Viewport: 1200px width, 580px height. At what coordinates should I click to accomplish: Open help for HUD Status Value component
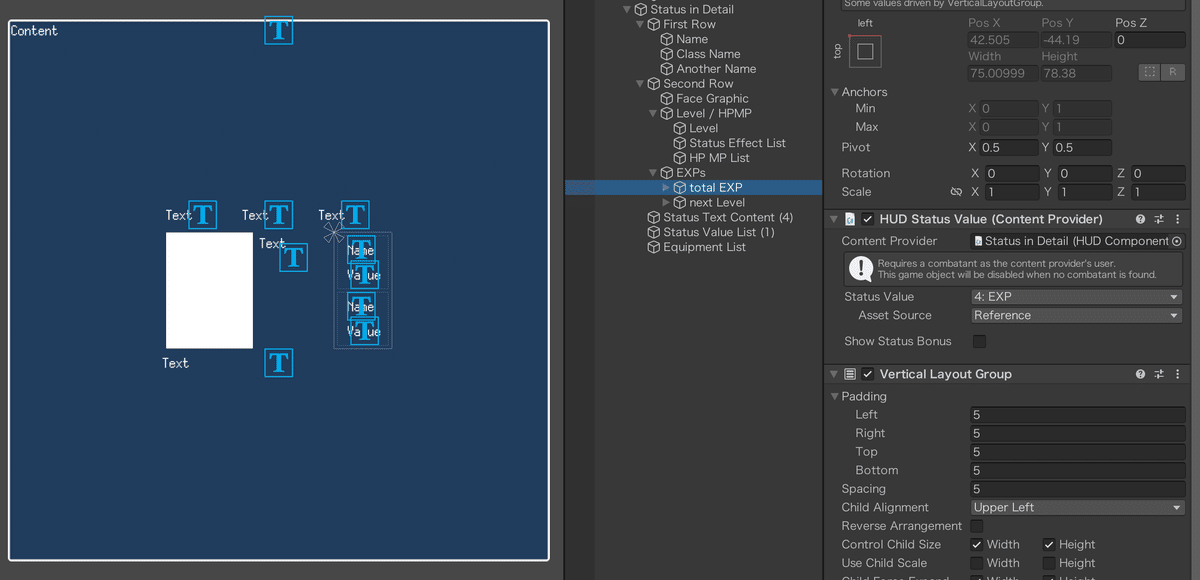click(1140, 219)
